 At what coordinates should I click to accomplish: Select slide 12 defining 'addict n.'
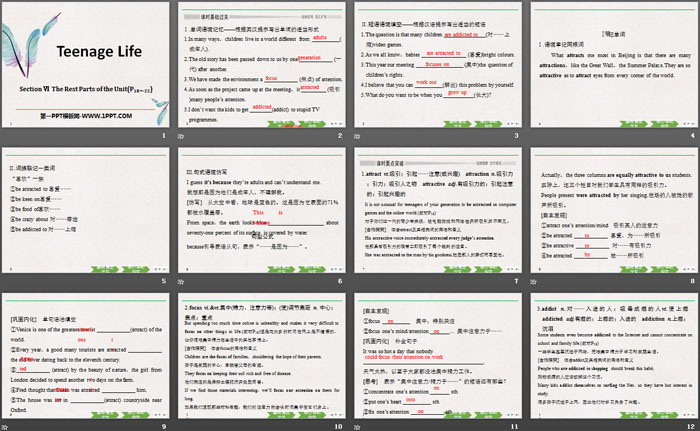(611, 355)
